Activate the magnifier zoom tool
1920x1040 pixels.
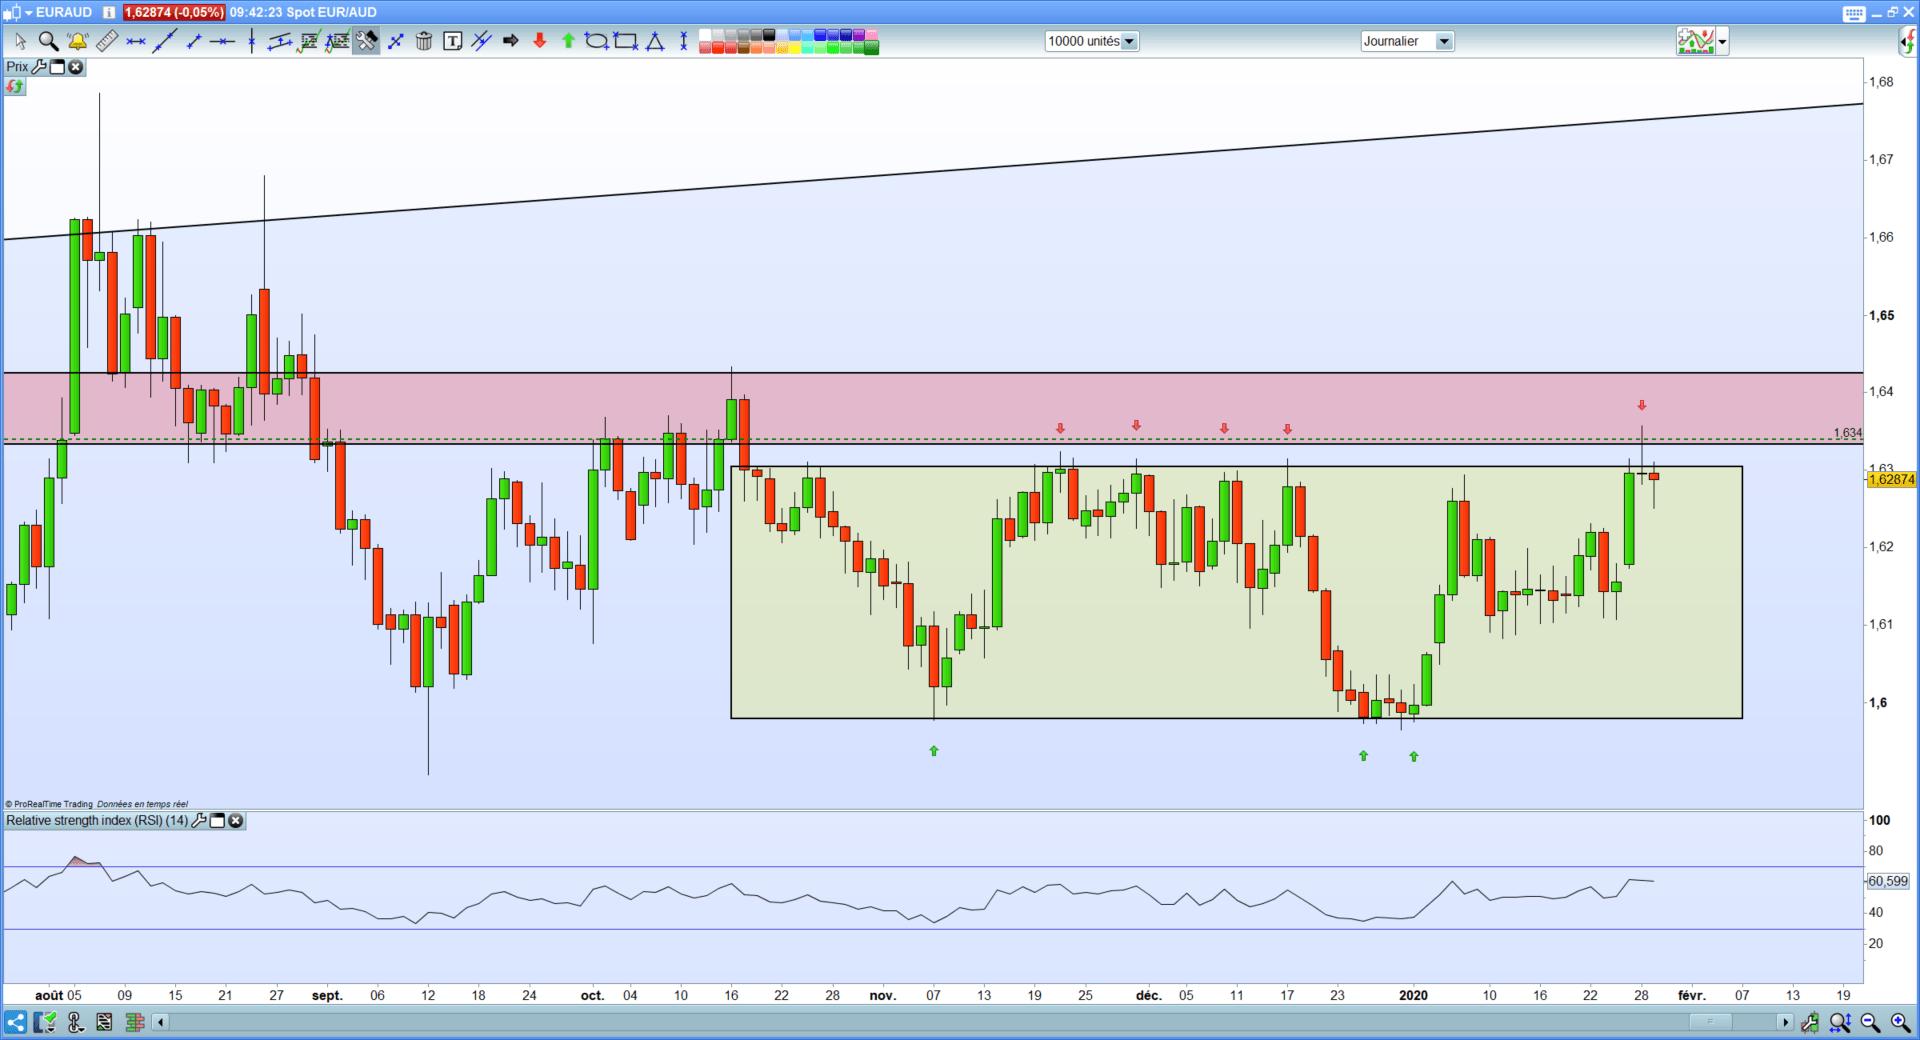click(x=48, y=41)
